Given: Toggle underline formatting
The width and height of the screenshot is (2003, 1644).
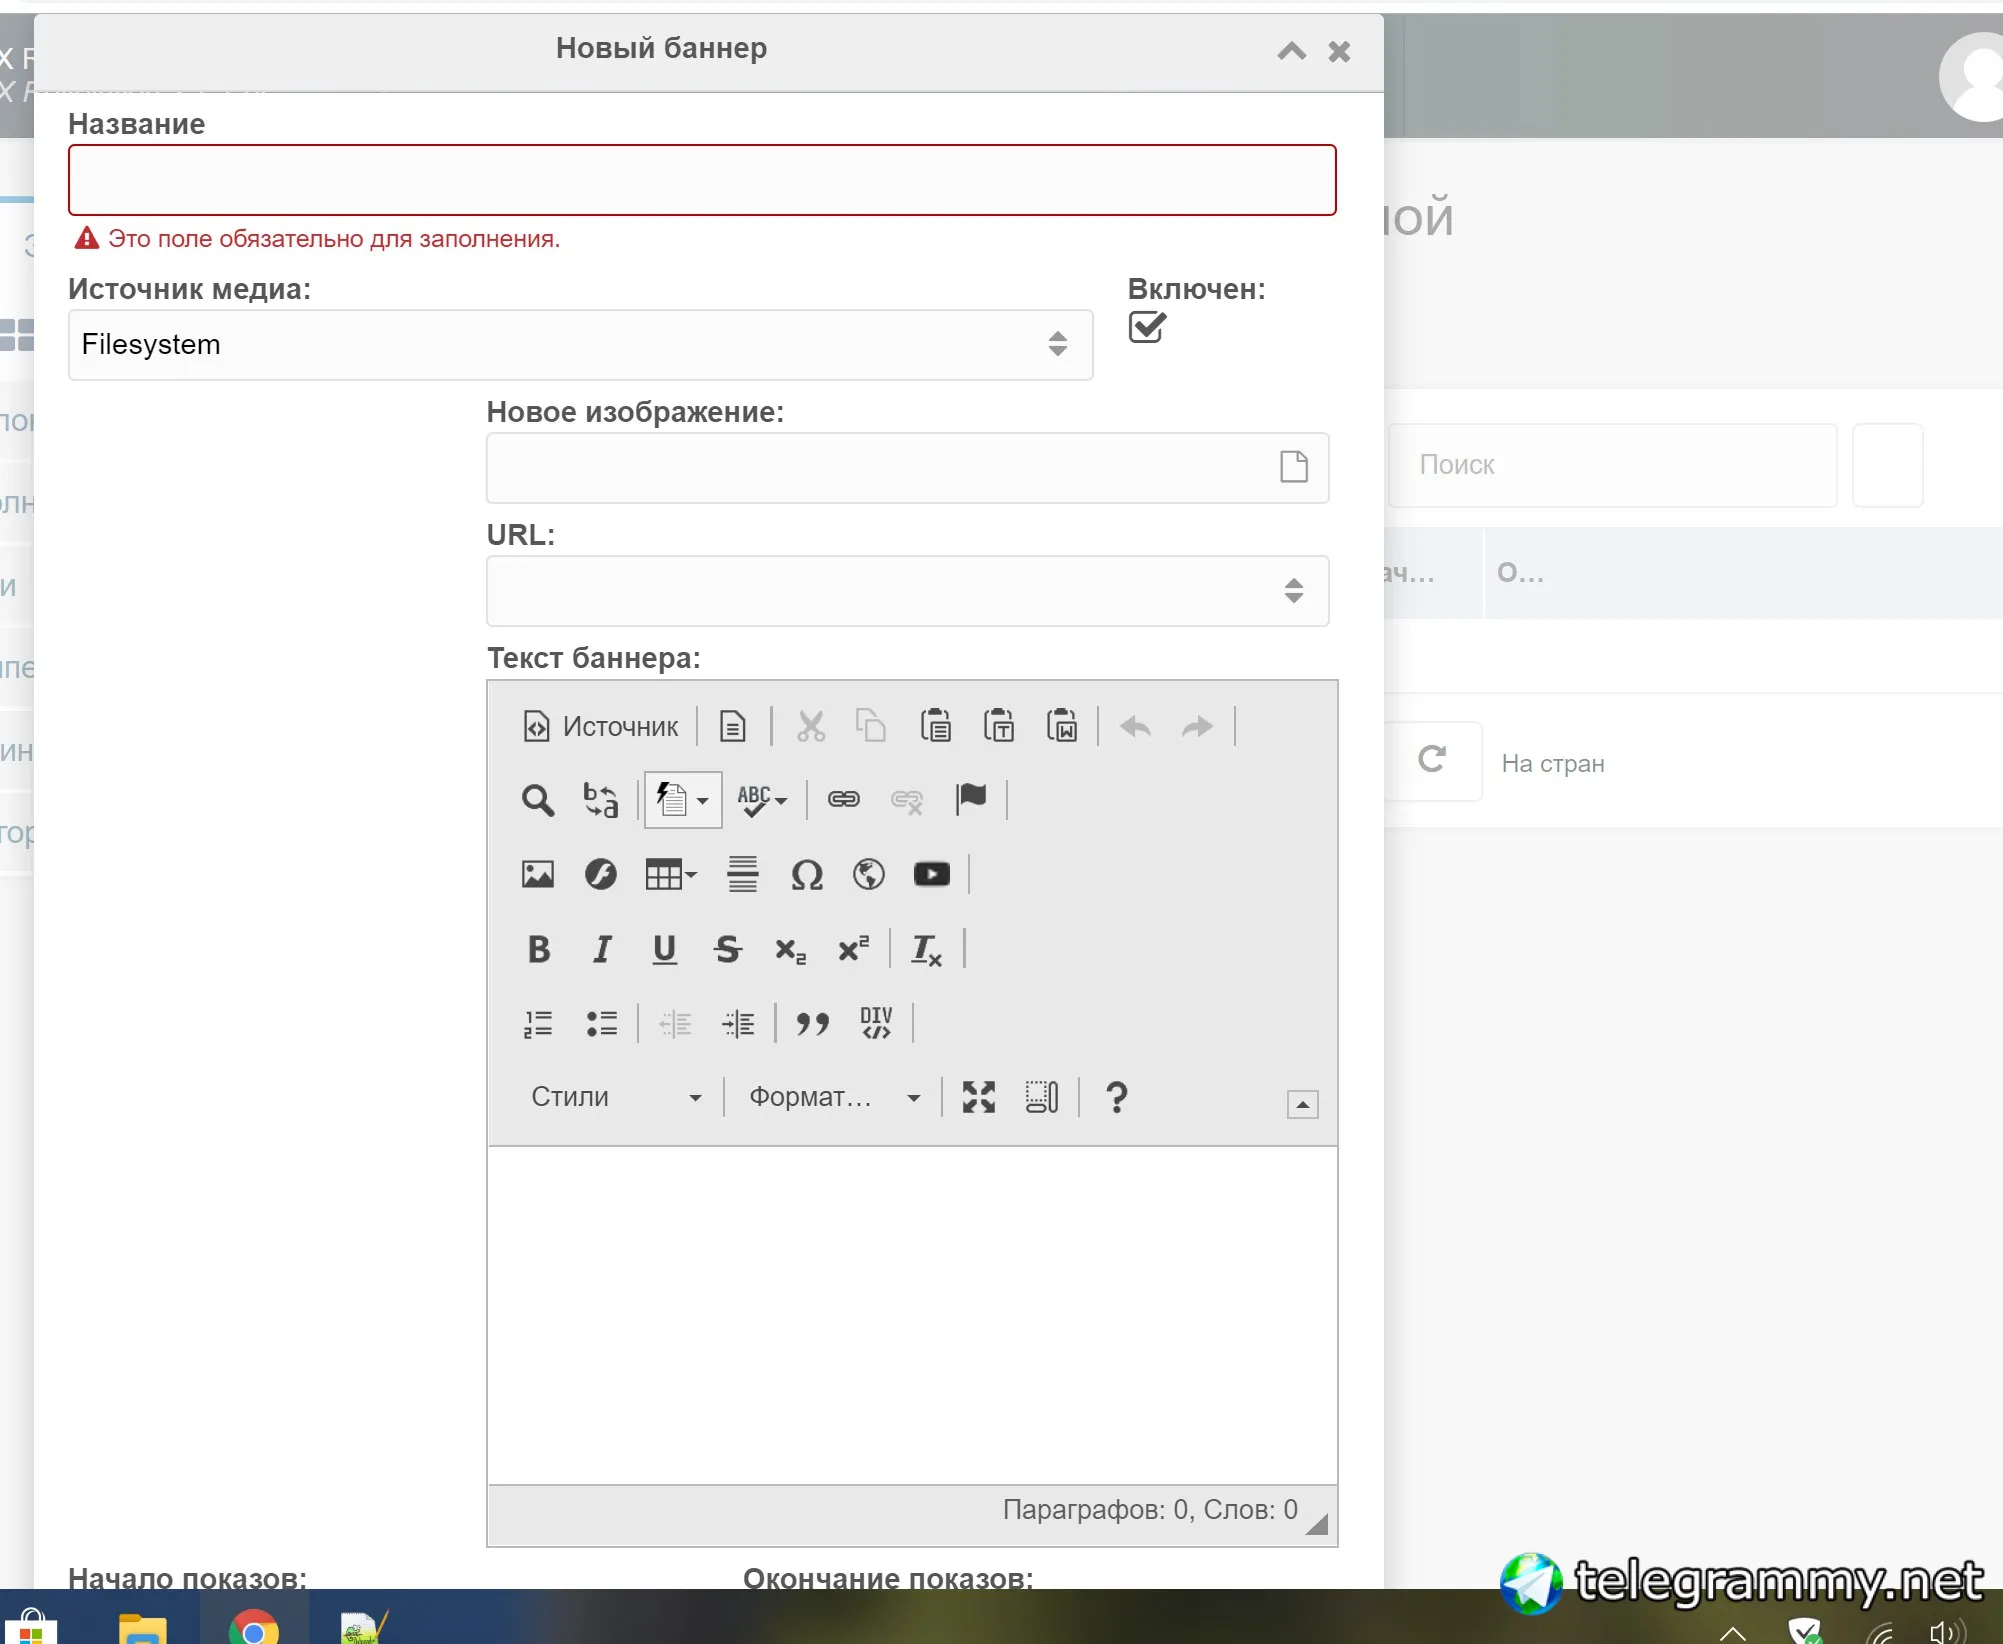Looking at the screenshot, I should pyautogui.click(x=665, y=949).
